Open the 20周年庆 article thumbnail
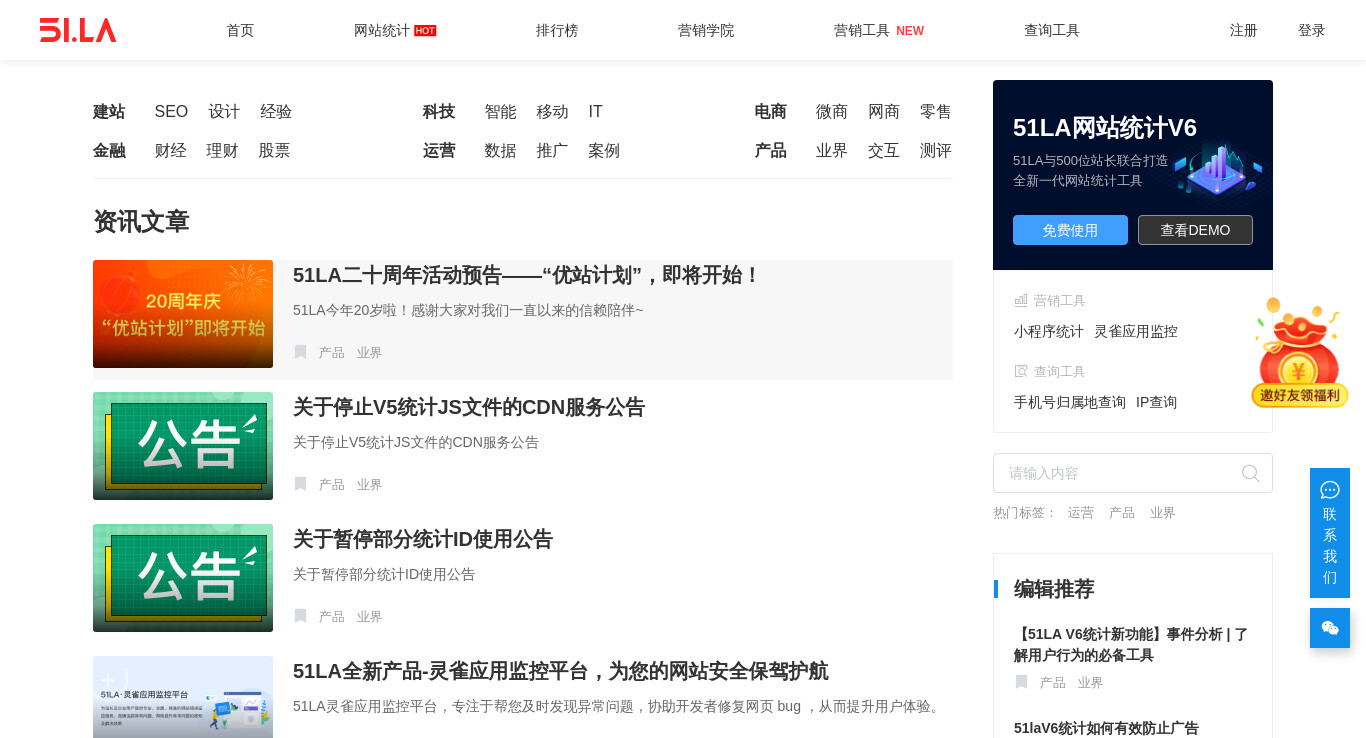Viewport: 1366px width, 738px height. pos(183,314)
